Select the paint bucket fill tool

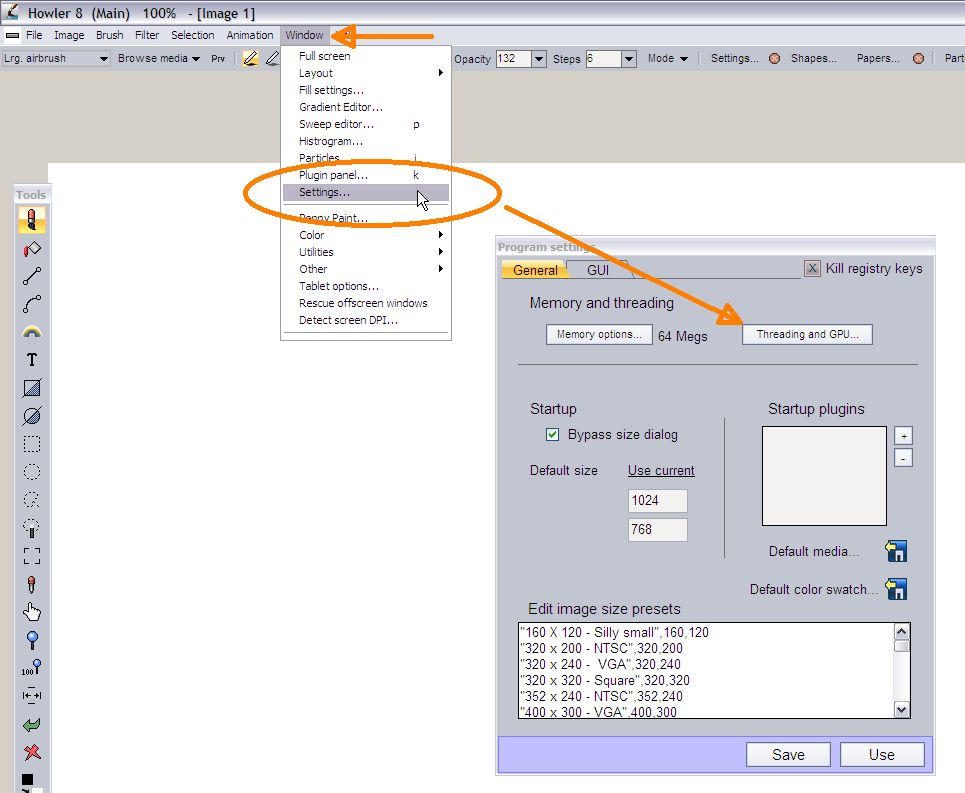pos(32,248)
